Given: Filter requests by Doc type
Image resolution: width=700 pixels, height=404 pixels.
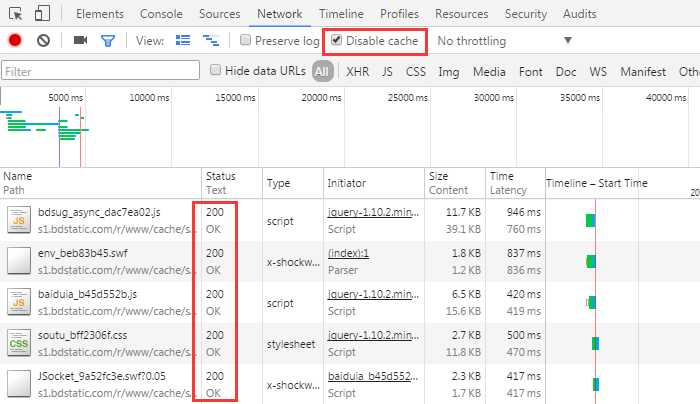Looking at the screenshot, I should (x=566, y=71).
